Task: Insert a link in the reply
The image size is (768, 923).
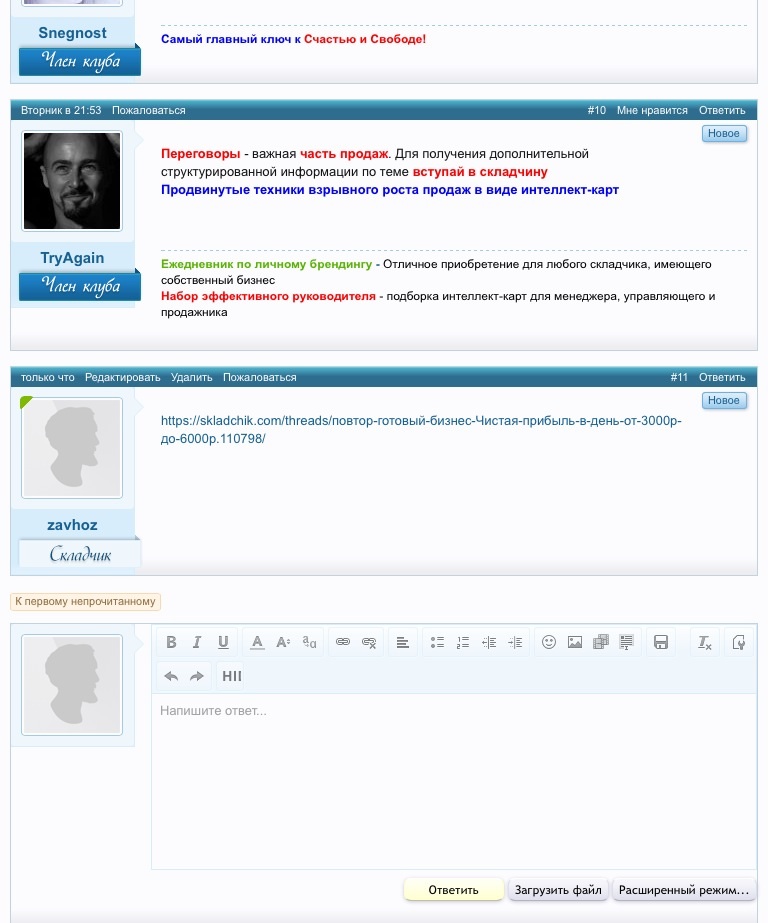Action: (x=343, y=642)
